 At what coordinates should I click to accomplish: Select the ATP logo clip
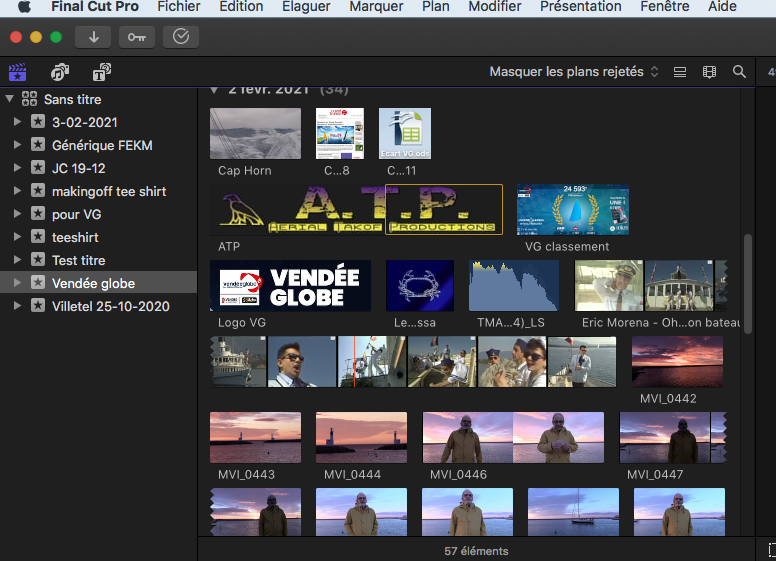click(x=356, y=210)
